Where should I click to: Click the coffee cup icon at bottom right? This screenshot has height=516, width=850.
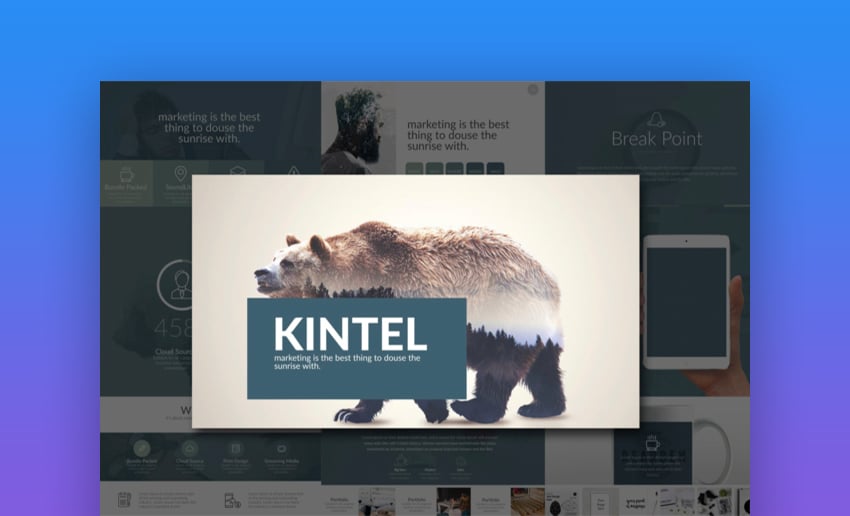click(x=652, y=441)
